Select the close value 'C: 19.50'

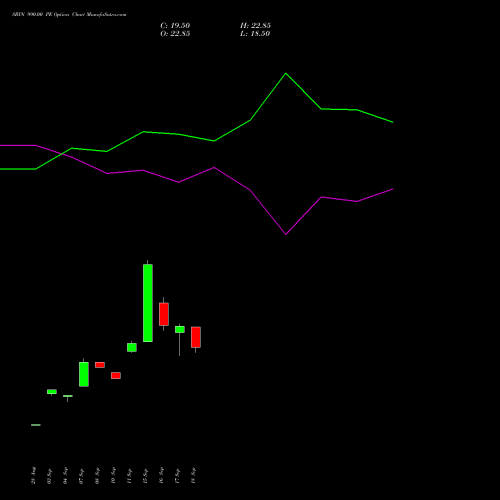[175, 26]
